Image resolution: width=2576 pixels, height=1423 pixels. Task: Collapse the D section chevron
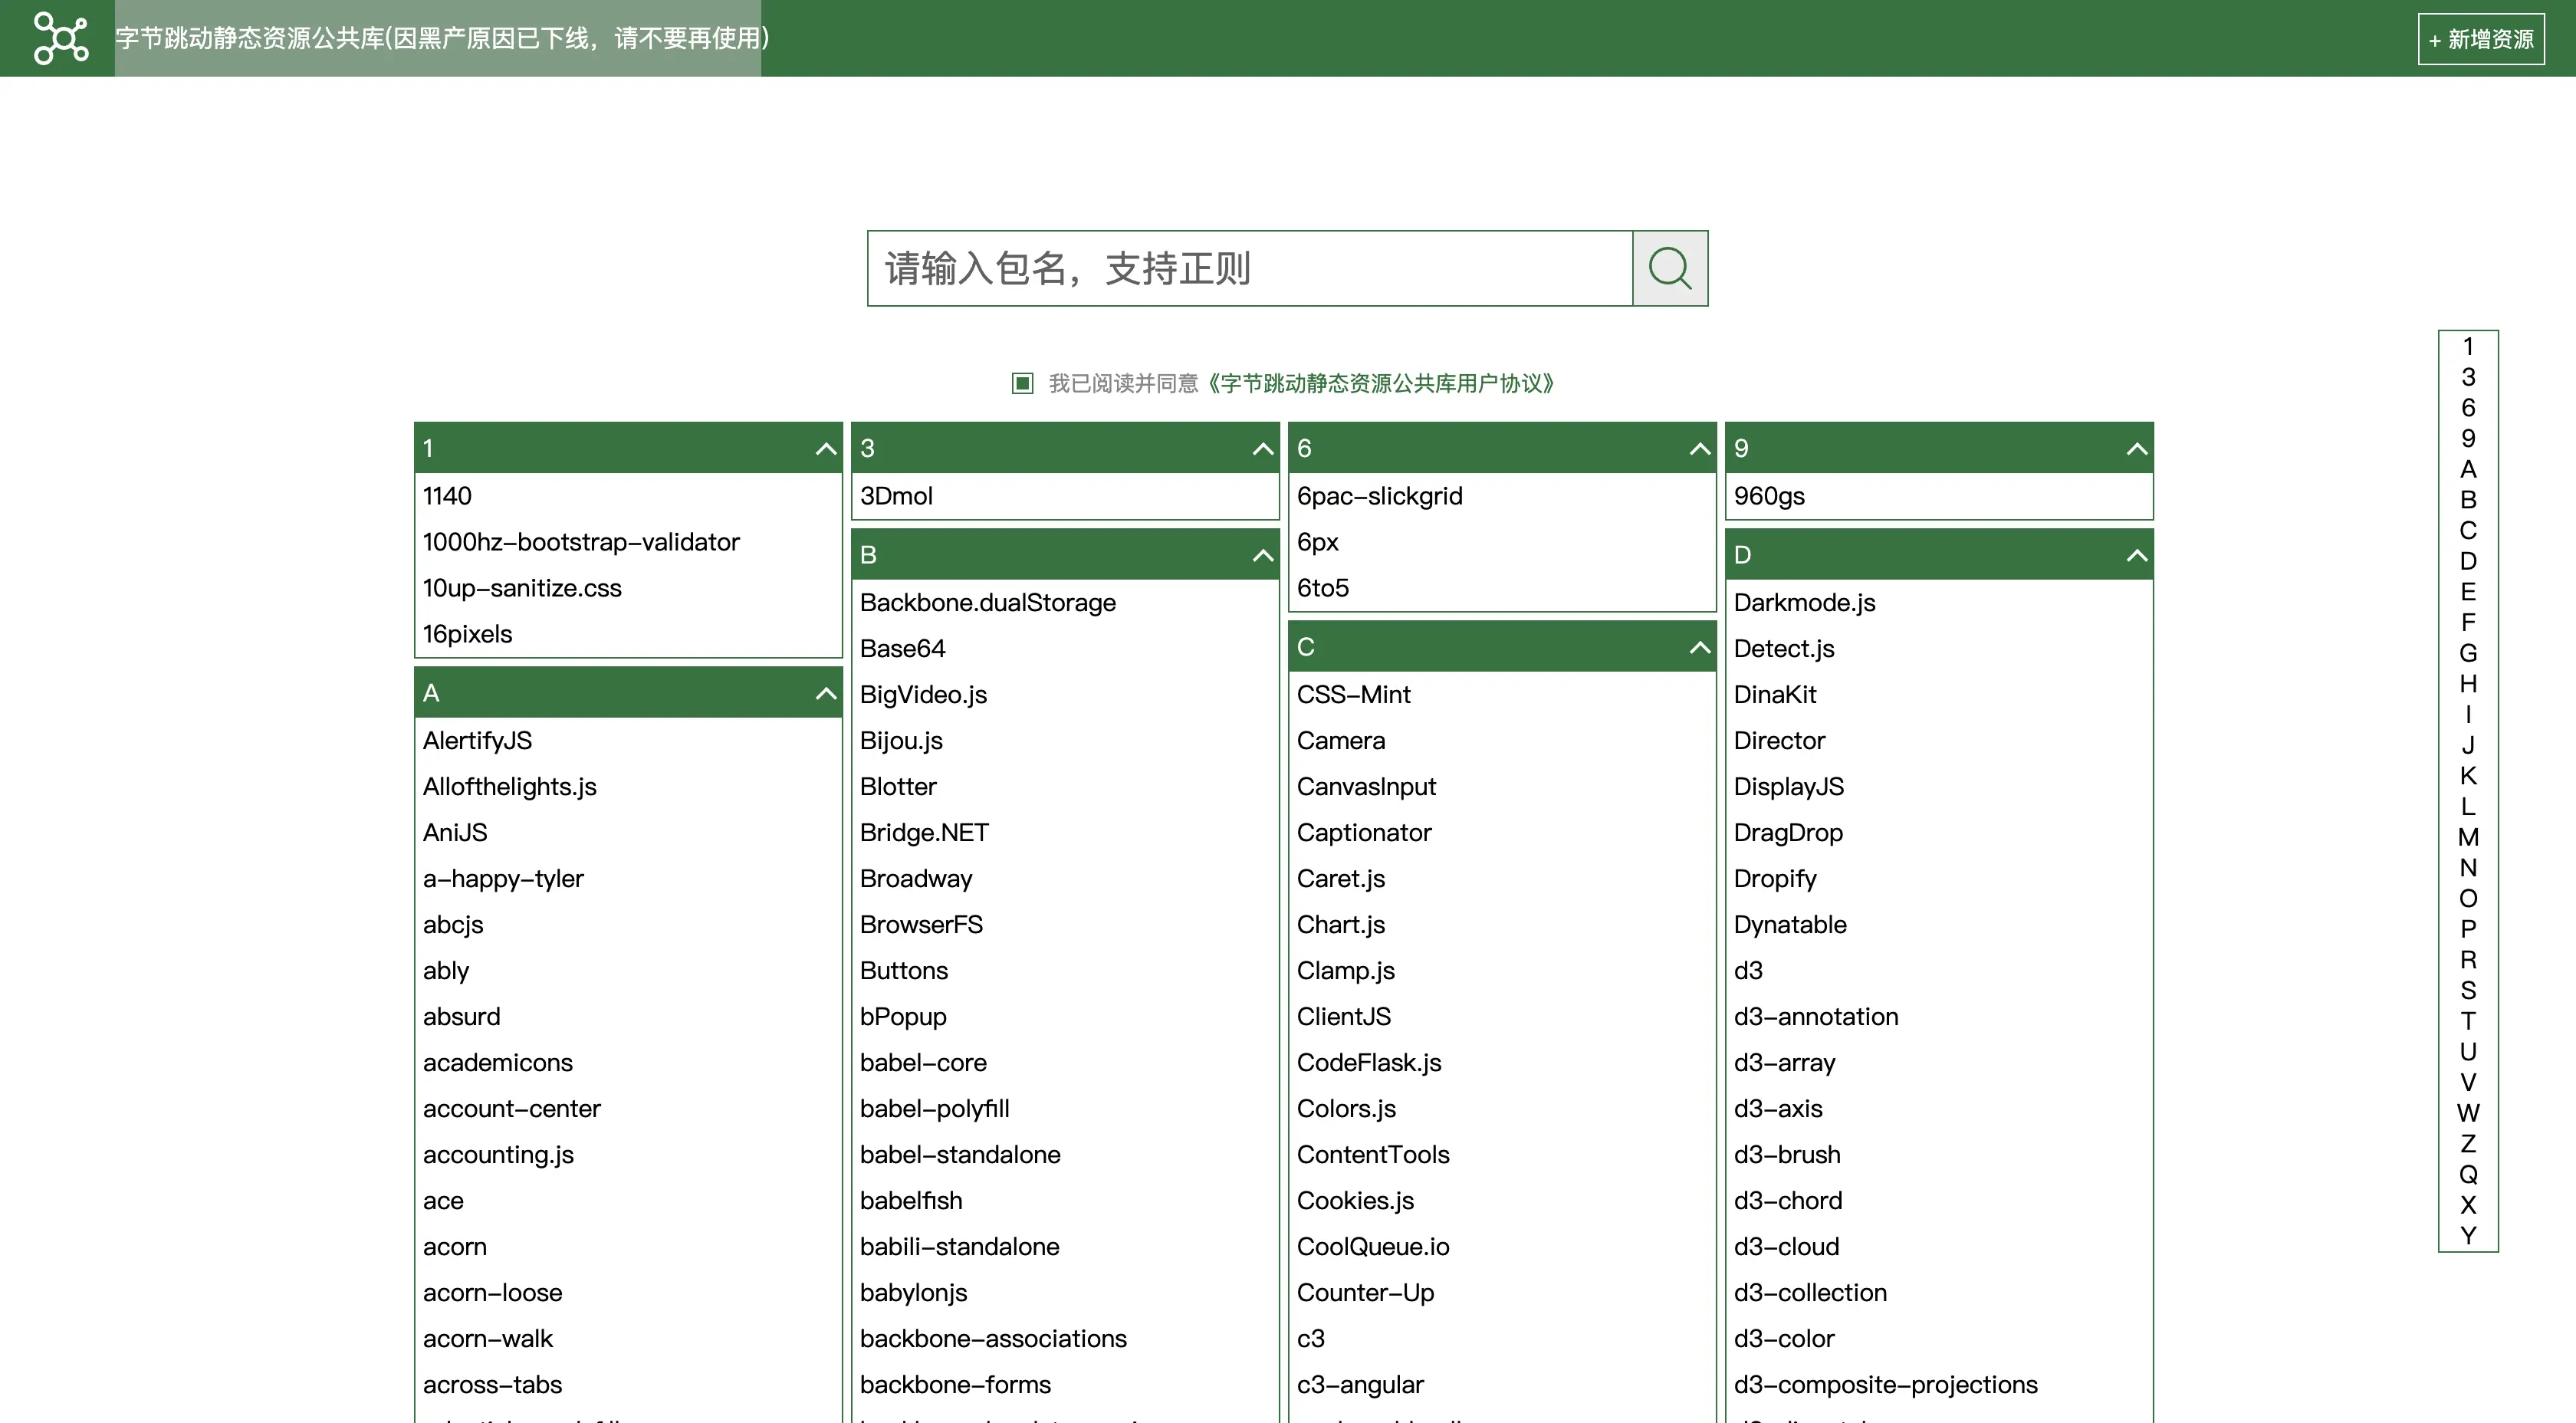point(2136,555)
